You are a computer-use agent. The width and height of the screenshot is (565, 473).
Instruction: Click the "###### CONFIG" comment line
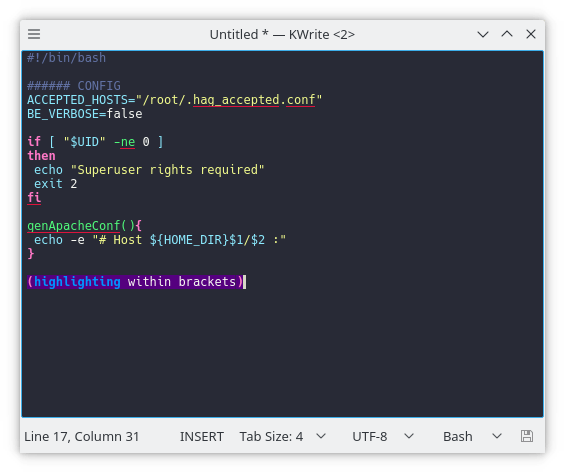pos(74,86)
